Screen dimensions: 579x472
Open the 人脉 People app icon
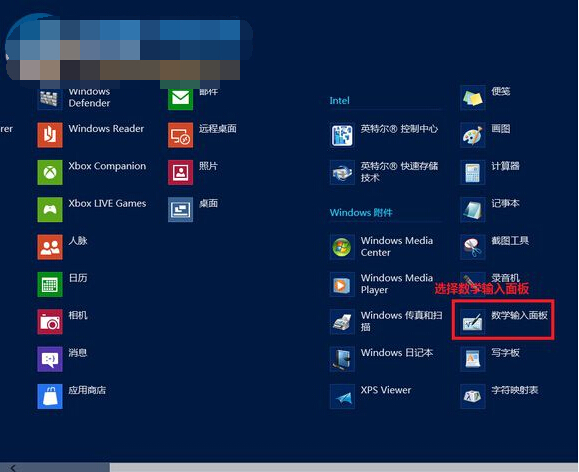50,247
